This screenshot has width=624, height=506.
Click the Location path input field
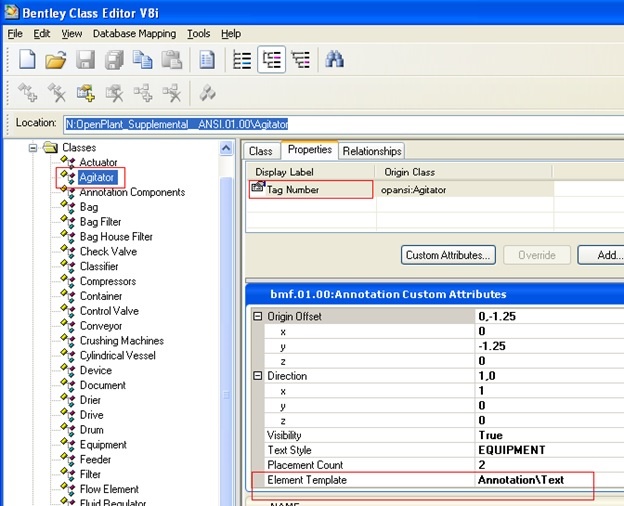click(343, 124)
